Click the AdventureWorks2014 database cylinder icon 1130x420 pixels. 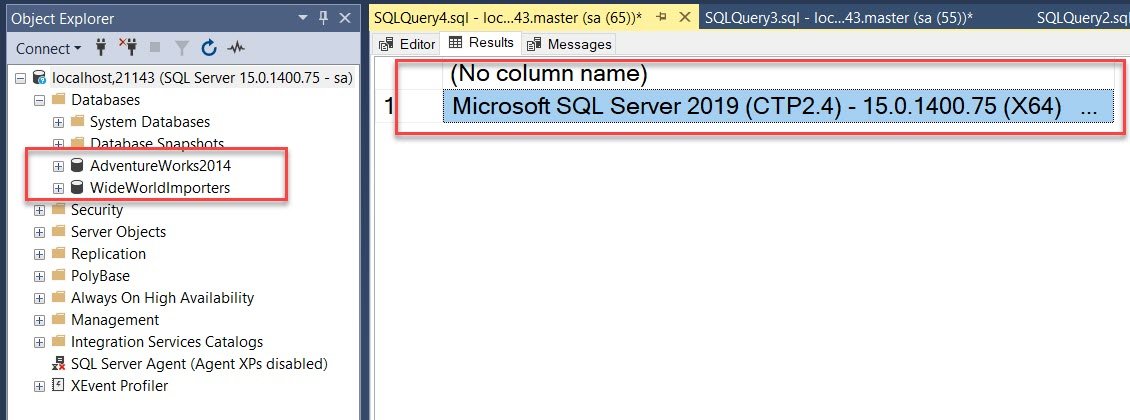point(77,166)
